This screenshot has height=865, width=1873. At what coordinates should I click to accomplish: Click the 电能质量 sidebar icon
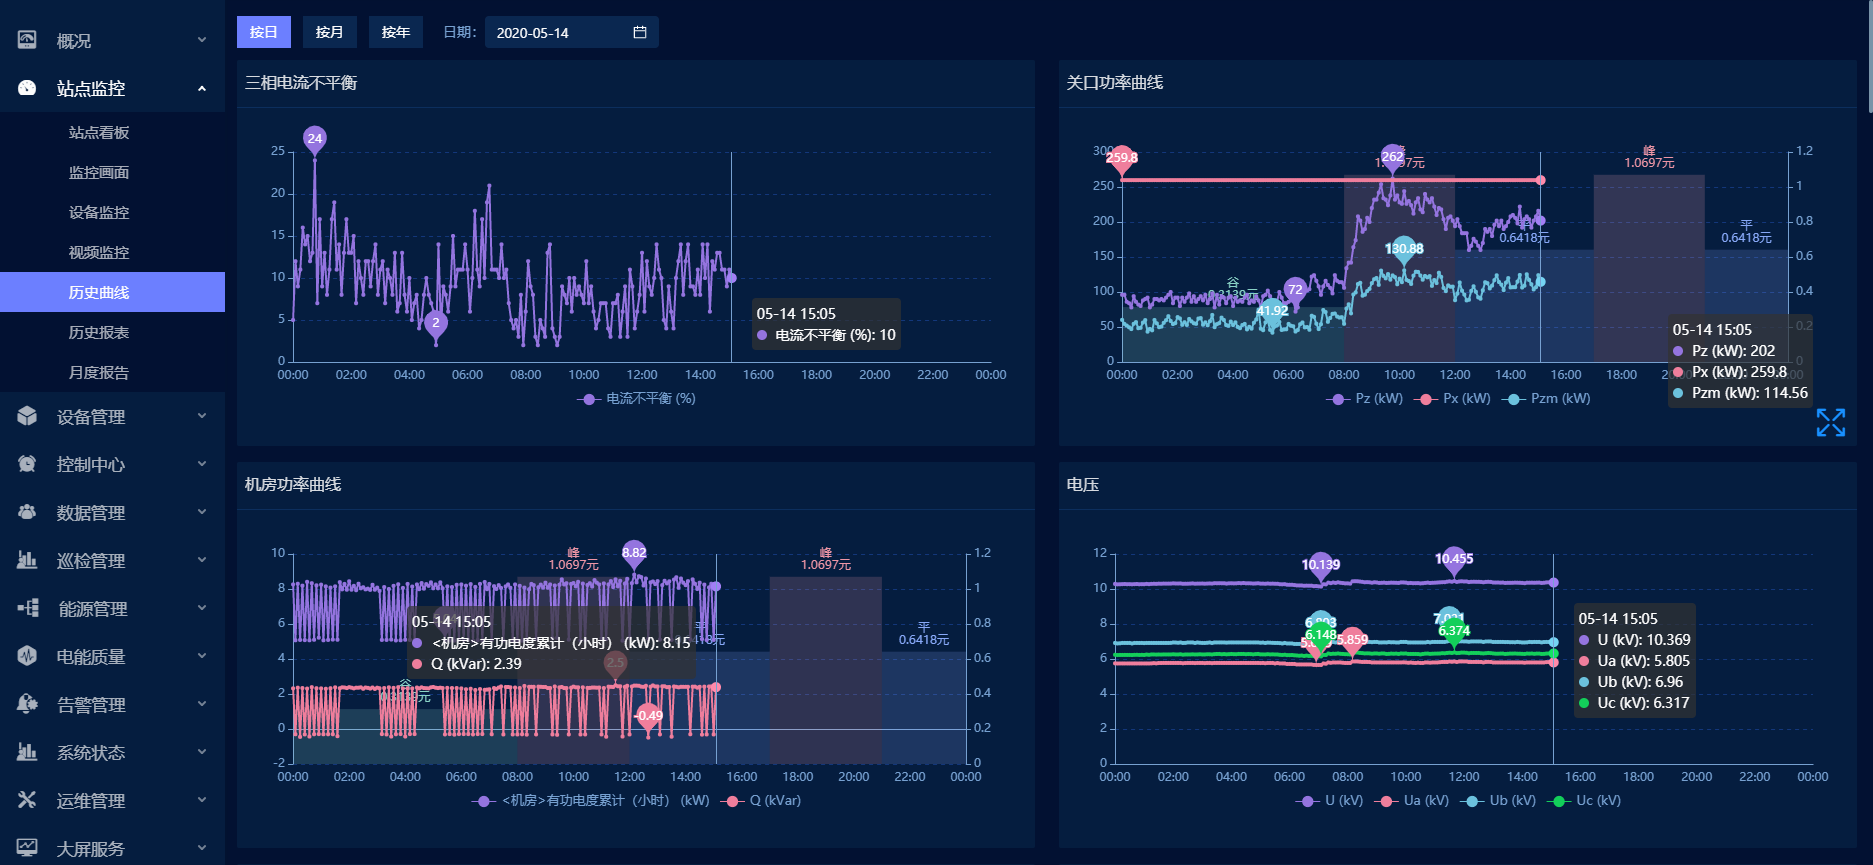[x=27, y=656]
